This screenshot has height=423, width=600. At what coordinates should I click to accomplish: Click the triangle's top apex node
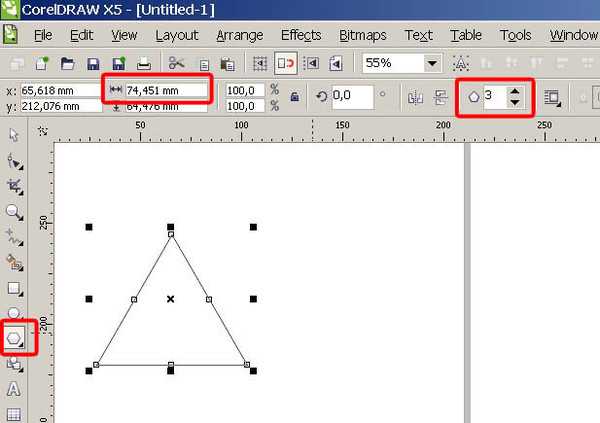pyautogui.click(x=171, y=234)
